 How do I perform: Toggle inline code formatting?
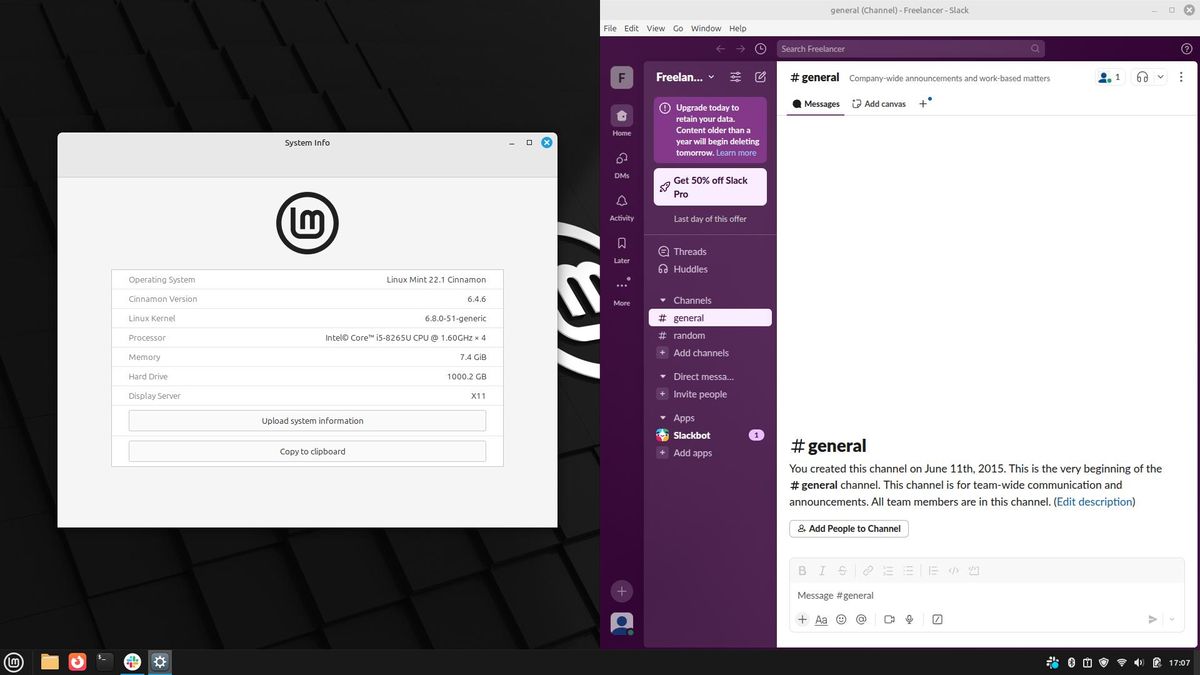(x=954, y=571)
